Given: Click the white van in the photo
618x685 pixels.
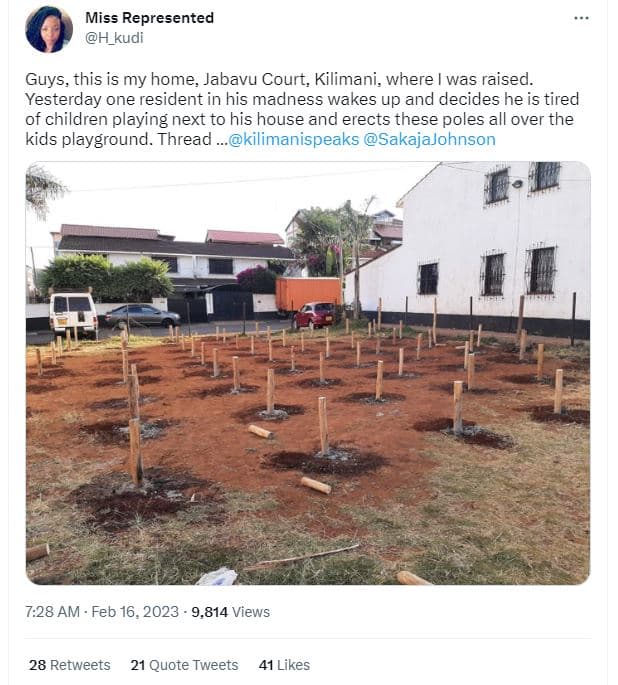Looking at the screenshot, I should coord(73,313).
